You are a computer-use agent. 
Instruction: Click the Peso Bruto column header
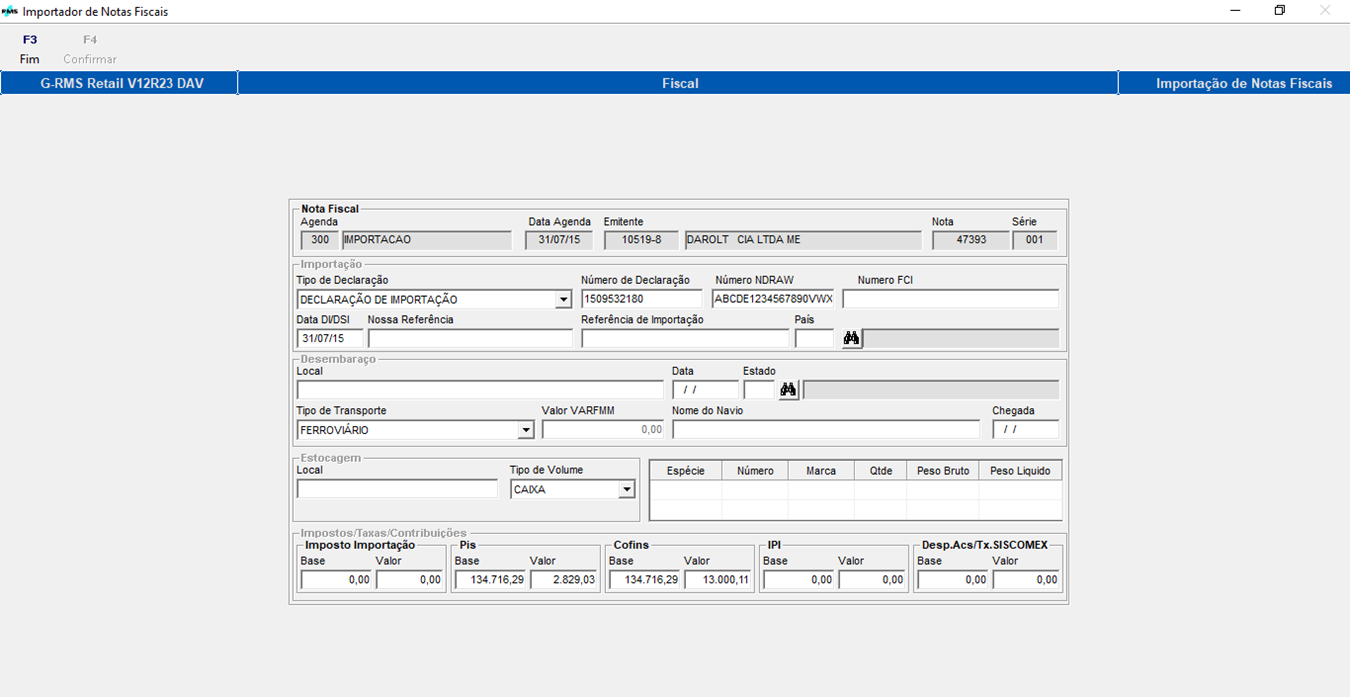(x=943, y=471)
